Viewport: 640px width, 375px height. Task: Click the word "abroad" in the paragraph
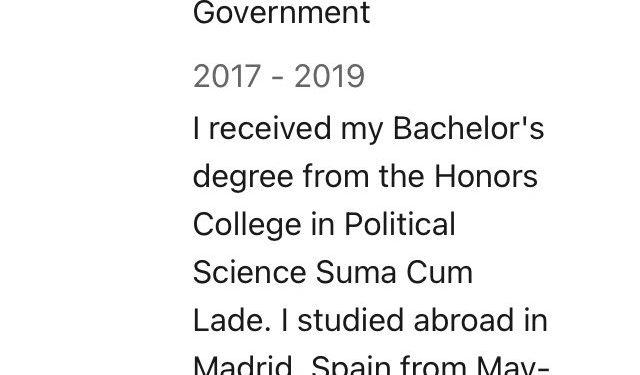(463, 320)
